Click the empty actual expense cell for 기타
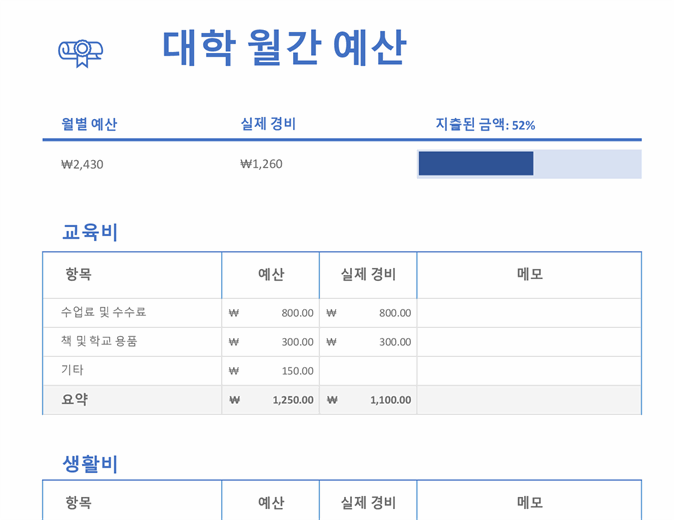675x520 pixels. [368, 371]
